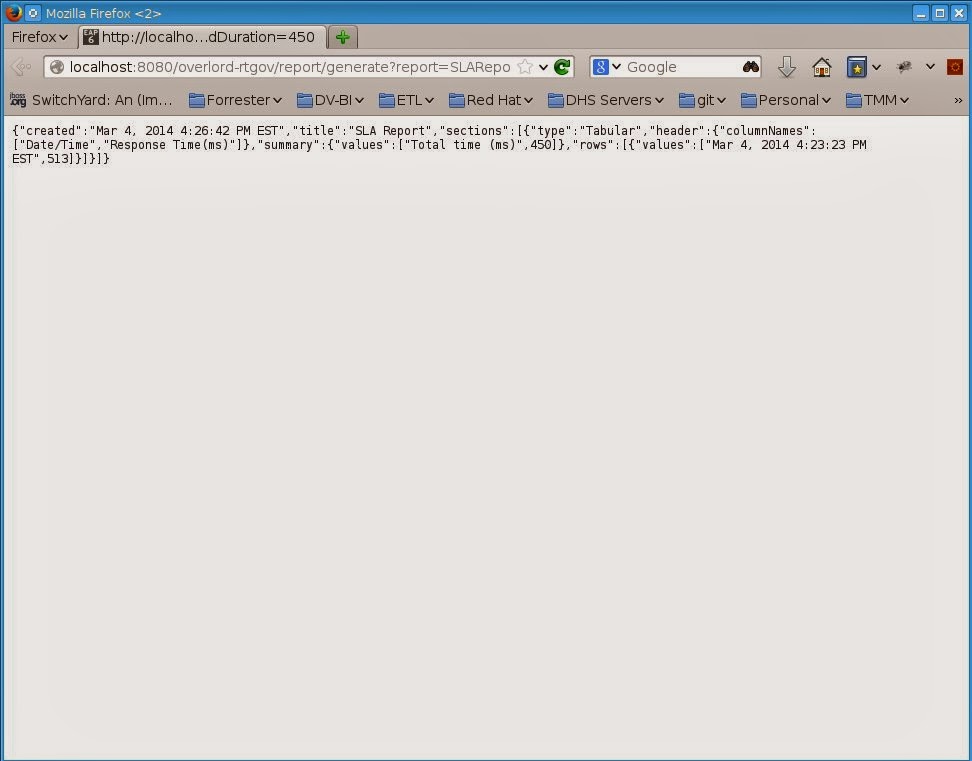Select the localhost SLA report tab

click(202, 37)
